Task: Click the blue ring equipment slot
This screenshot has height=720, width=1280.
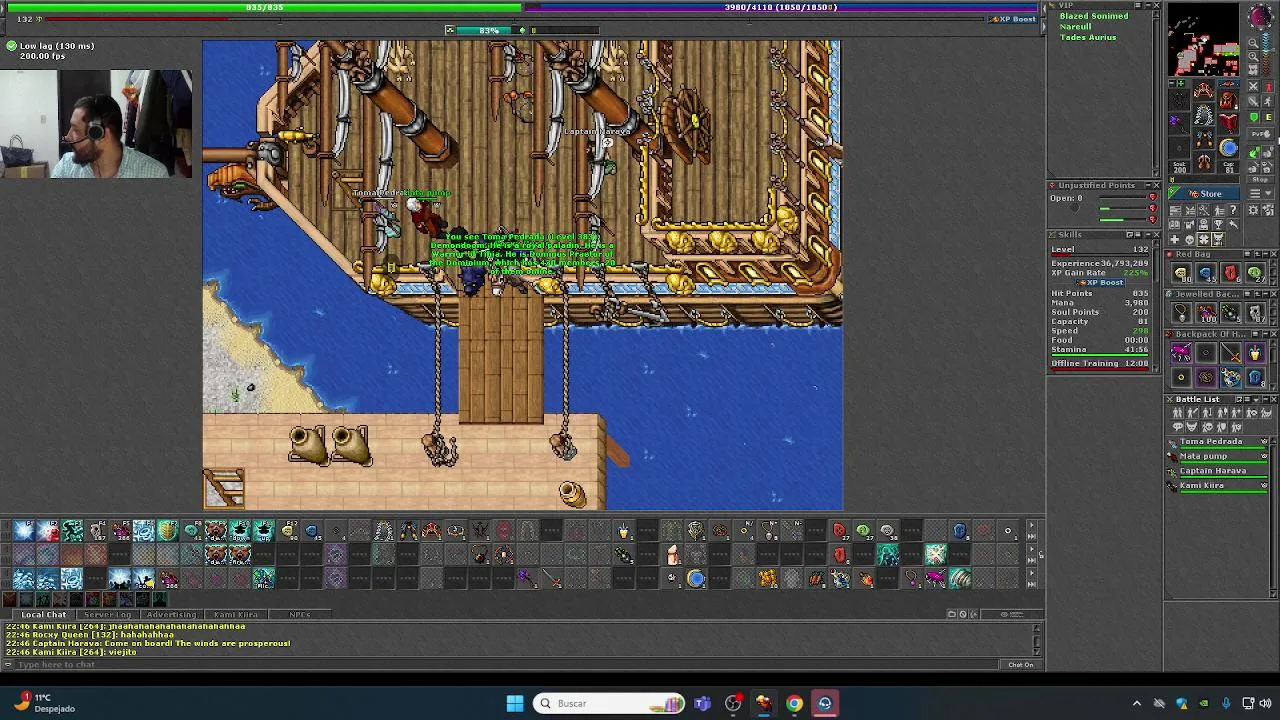Action: coord(1229,148)
